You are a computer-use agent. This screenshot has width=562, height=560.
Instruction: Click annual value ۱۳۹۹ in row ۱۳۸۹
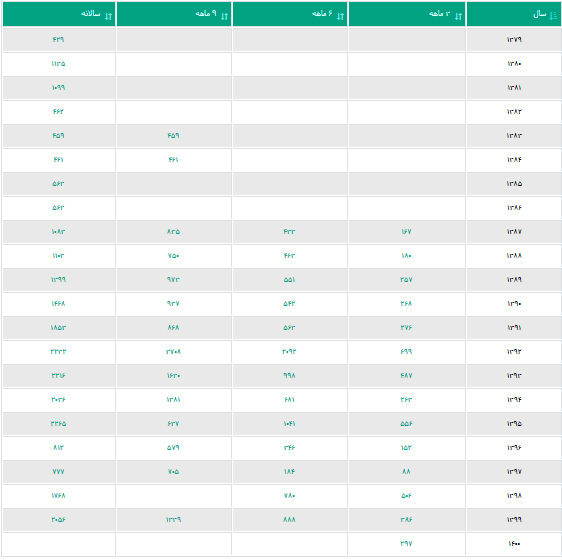point(58,280)
